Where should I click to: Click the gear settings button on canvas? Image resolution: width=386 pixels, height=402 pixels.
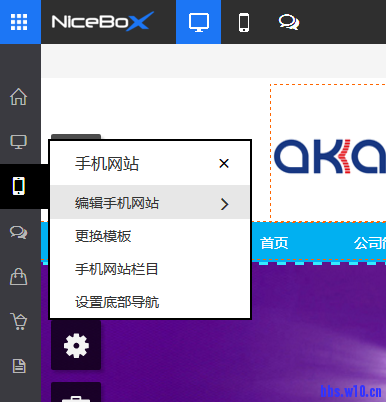76,345
